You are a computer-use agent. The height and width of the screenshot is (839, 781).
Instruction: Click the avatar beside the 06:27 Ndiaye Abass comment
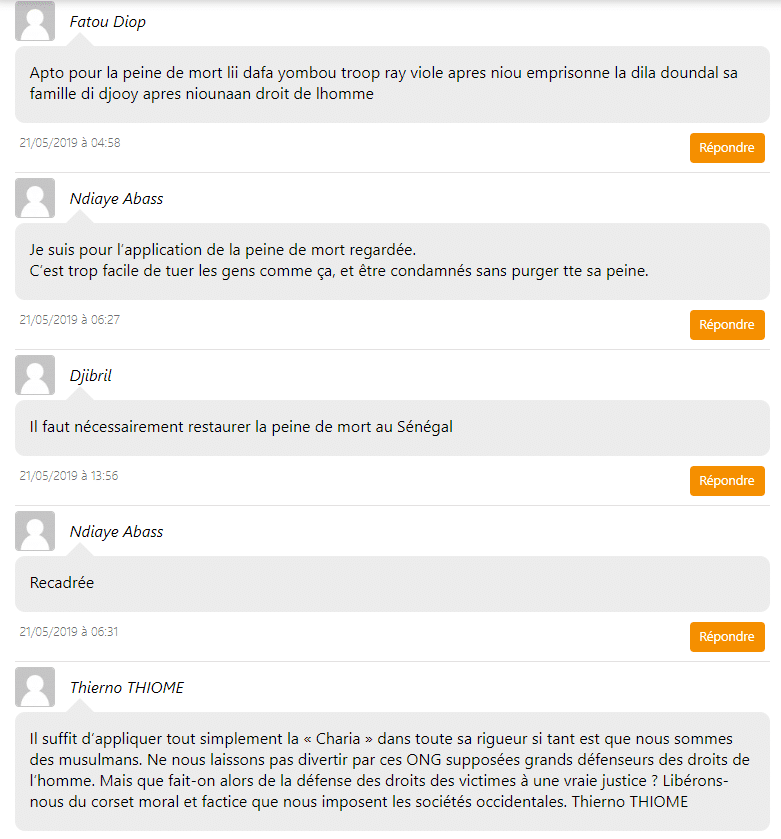(x=35, y=199)
